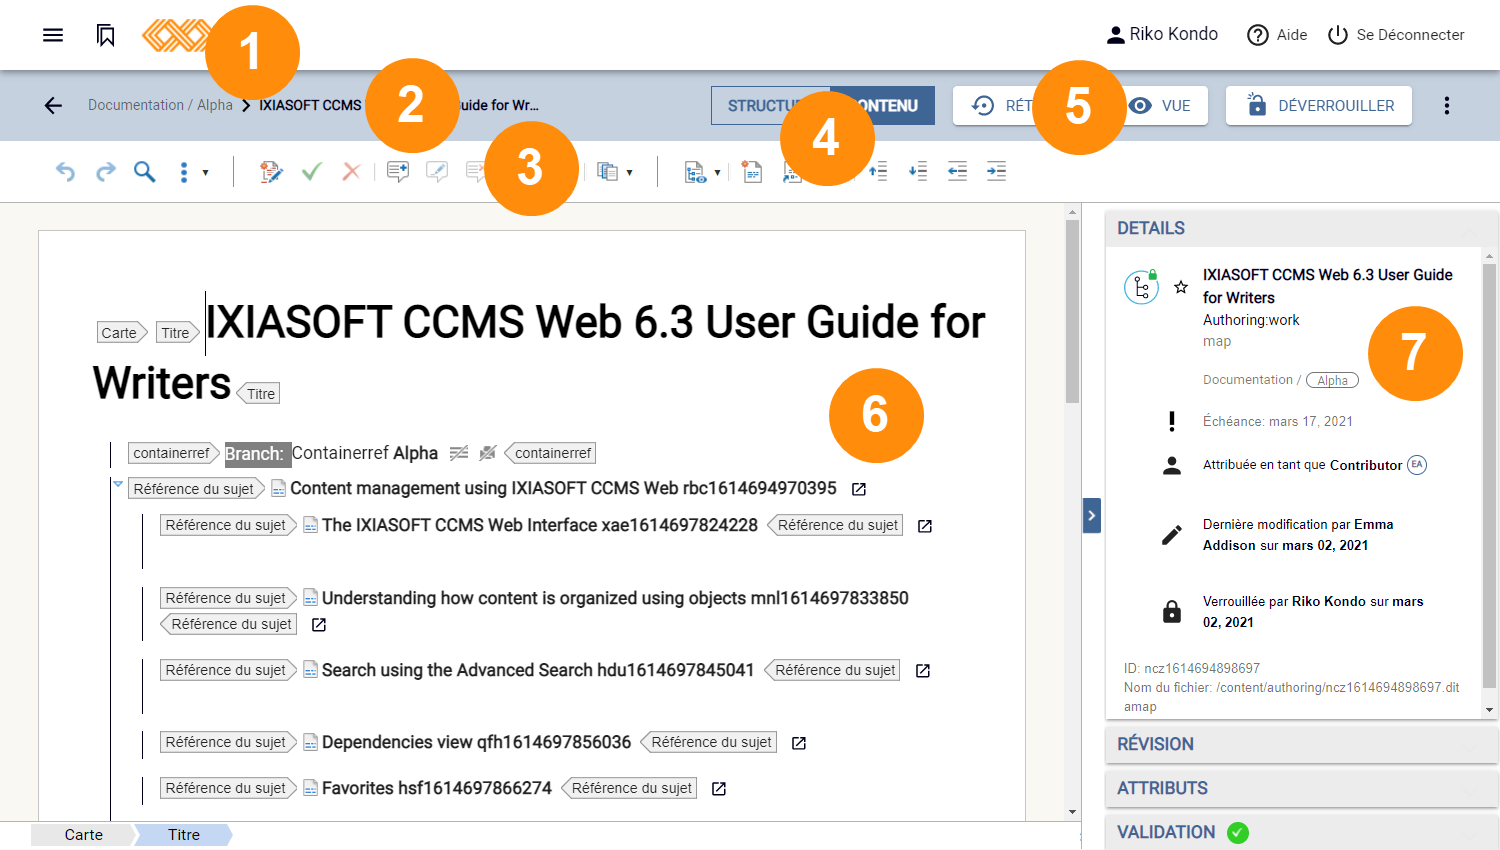Open Dependencies view topic externally
The height and width of the screenshot is (850, 1500).
pyautogui.click(x=799, y=743)
